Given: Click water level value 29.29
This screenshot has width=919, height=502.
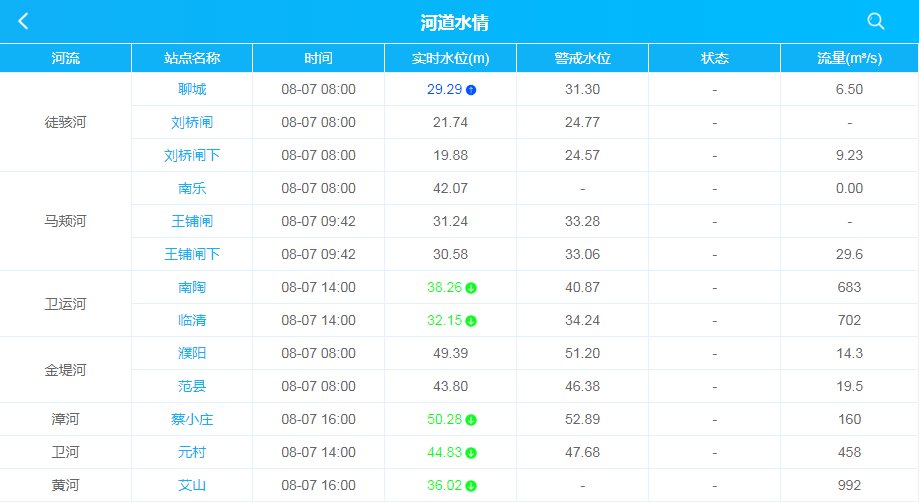Looking at the screenshot, I should click(x=444, y=89).
